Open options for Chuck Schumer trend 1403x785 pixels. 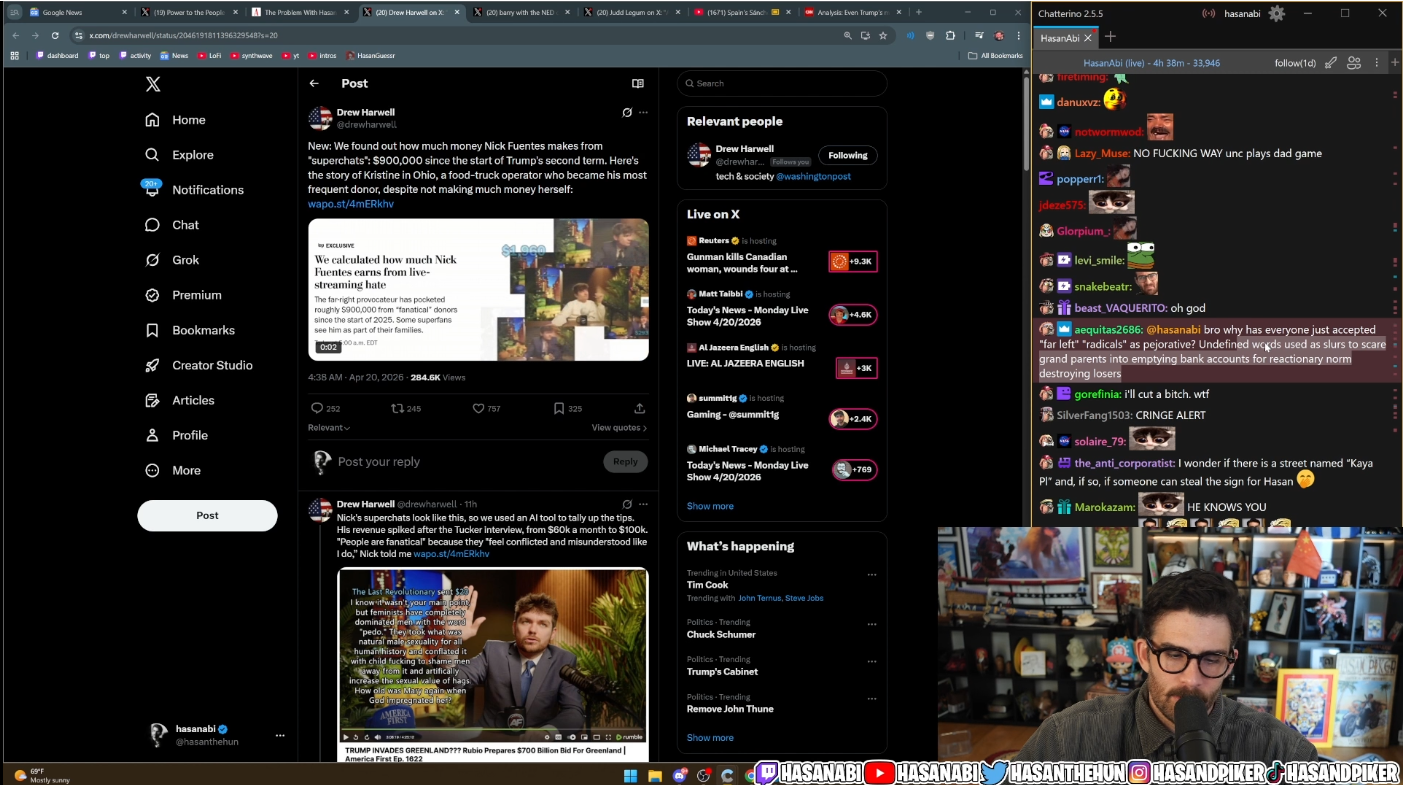[872, 623]
